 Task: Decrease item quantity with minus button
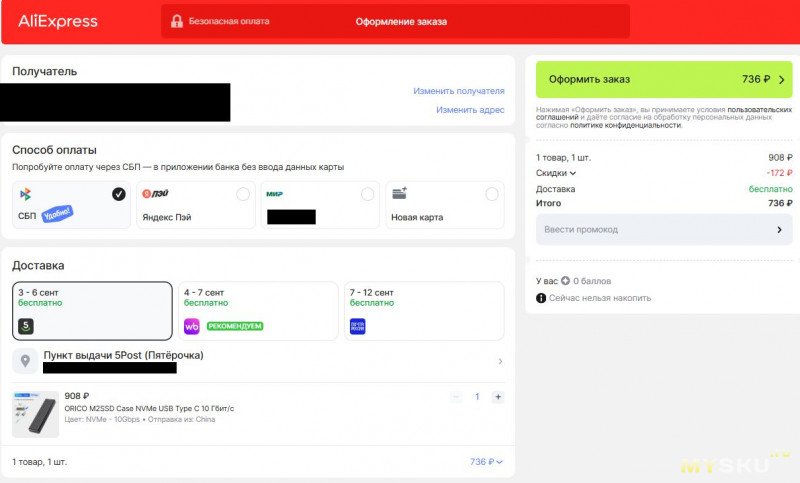pos(456,397)
